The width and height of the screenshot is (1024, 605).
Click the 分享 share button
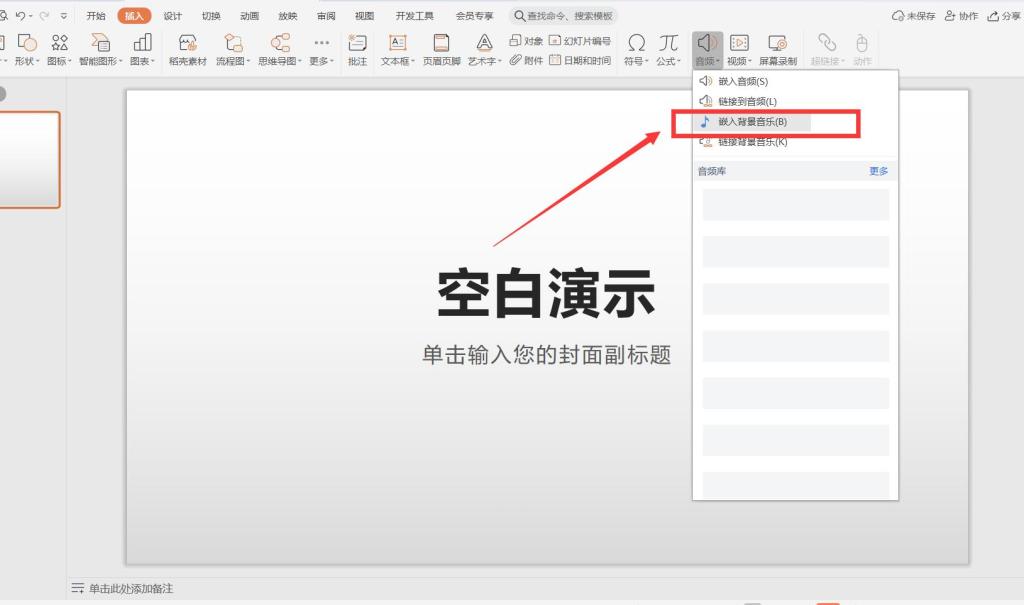tap(1004, 16)
